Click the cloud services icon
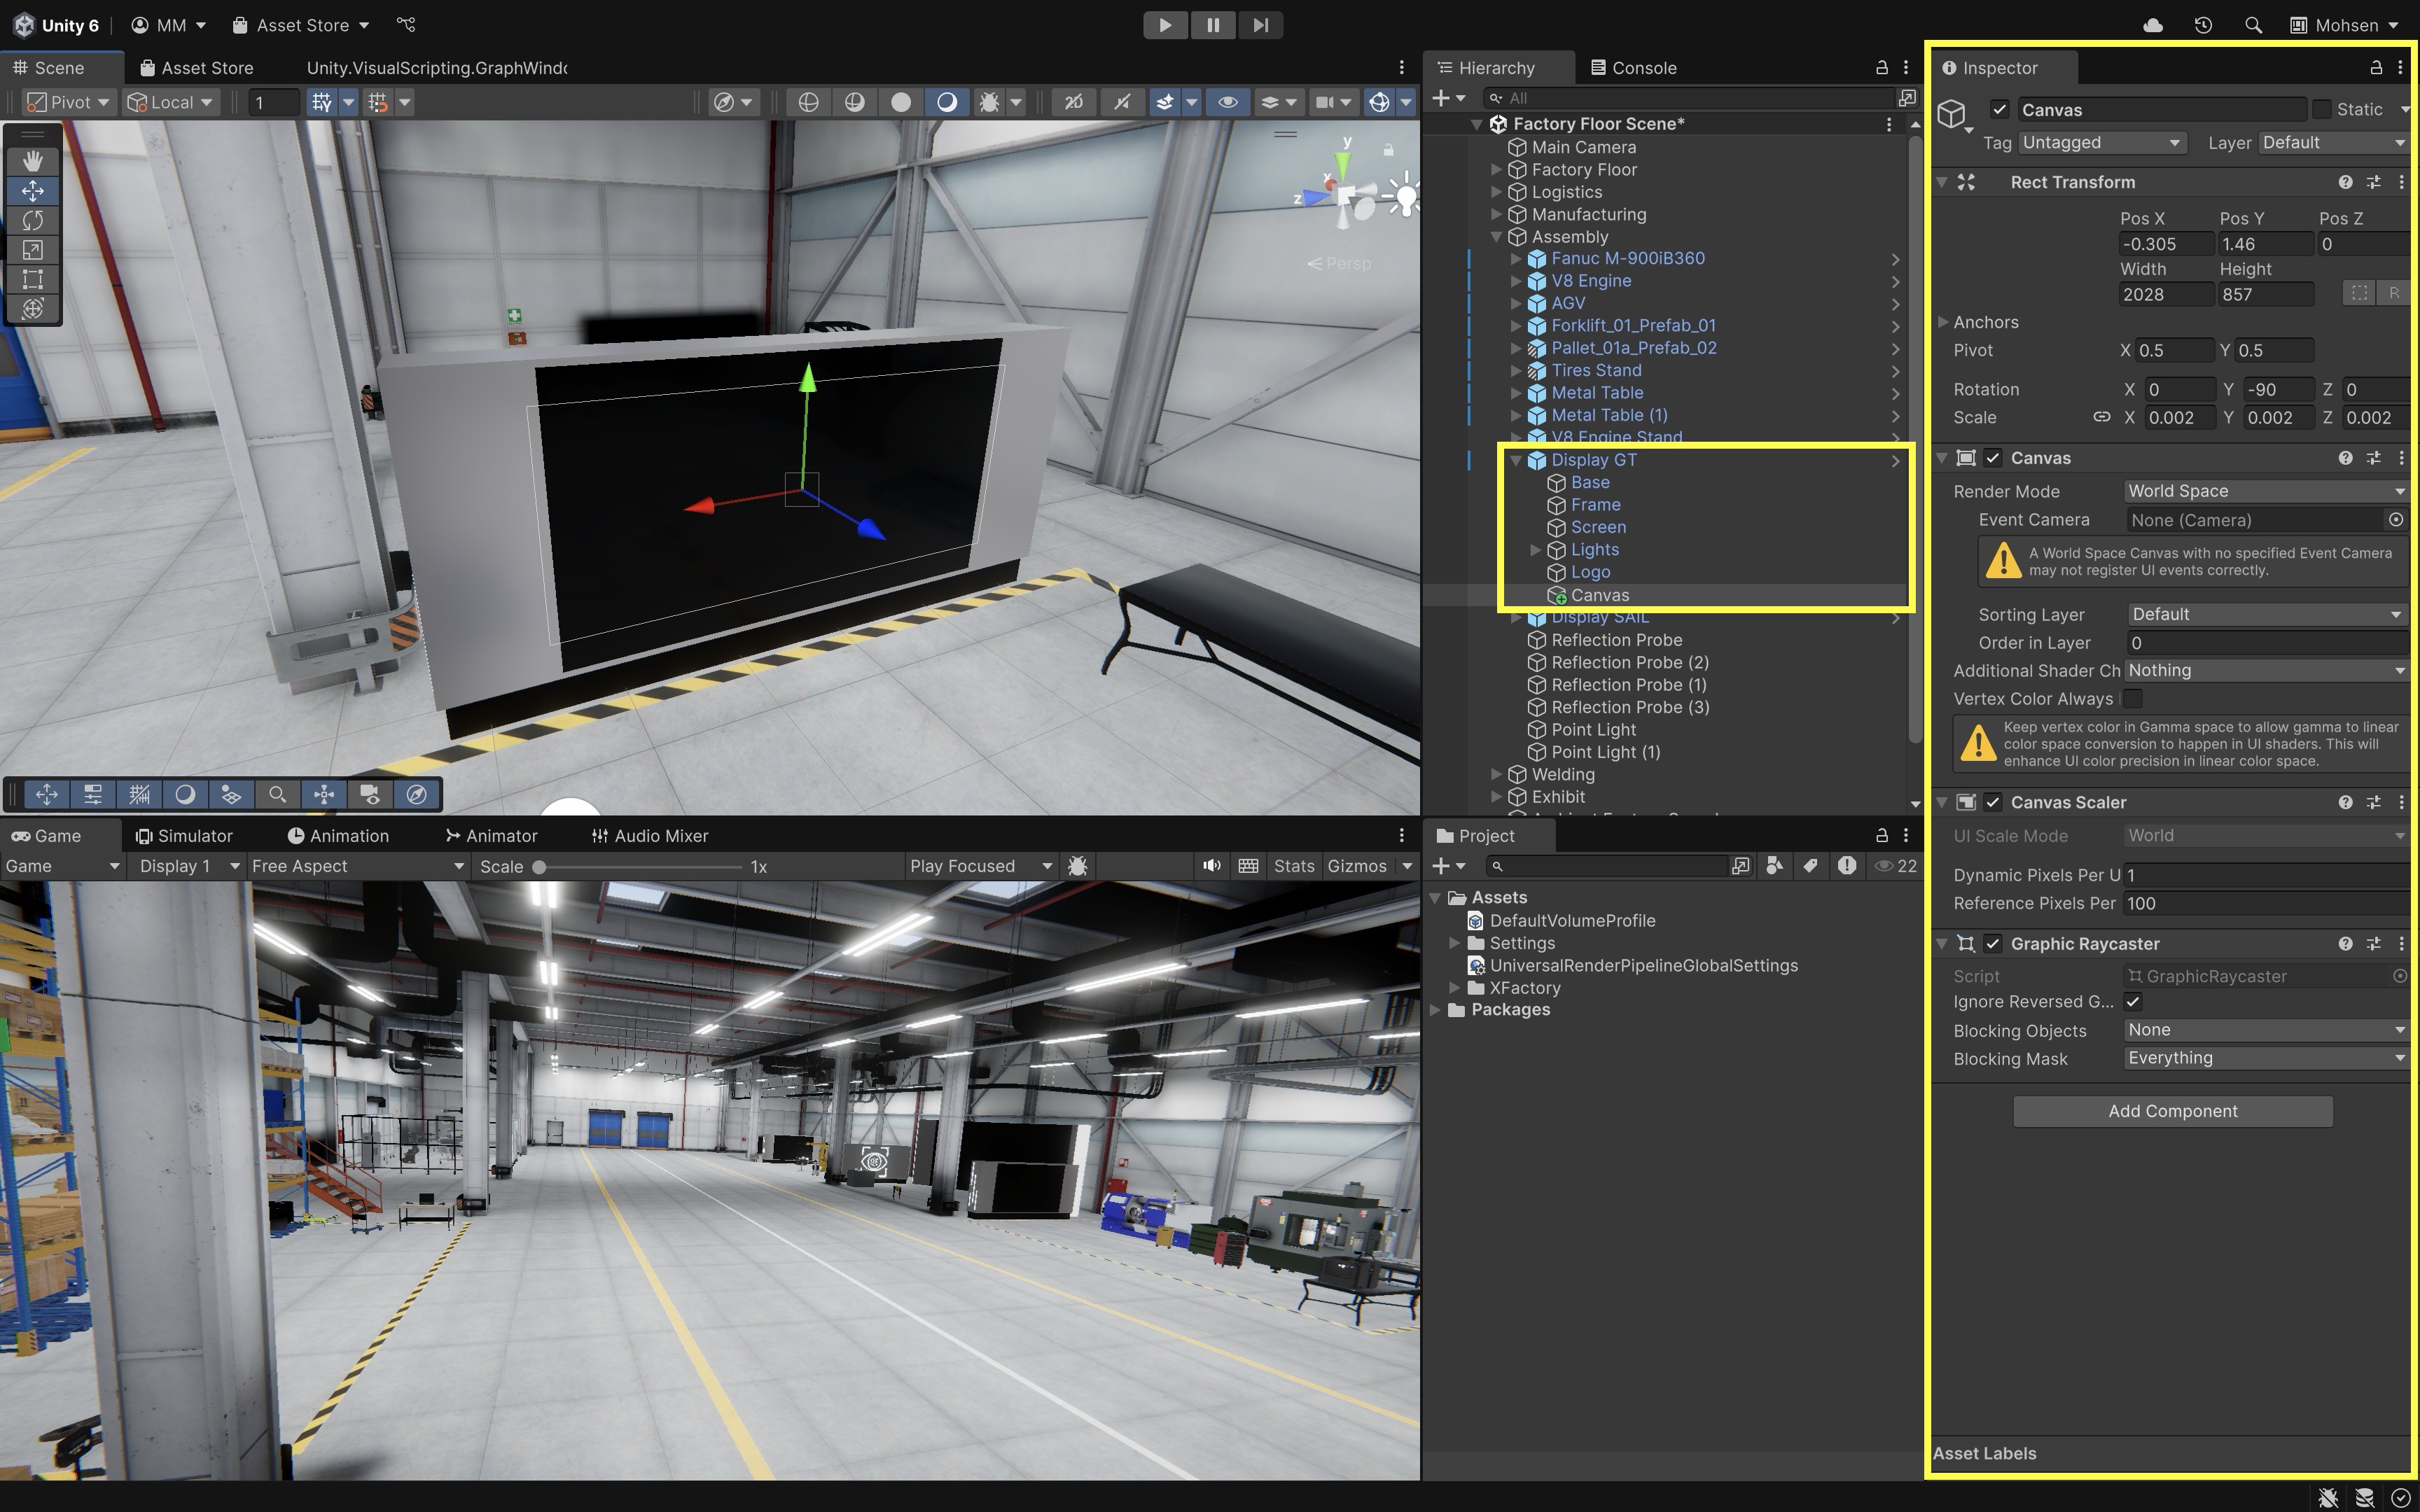The height and width of the screenshot is (1512, 2420). pos(2153,25)
